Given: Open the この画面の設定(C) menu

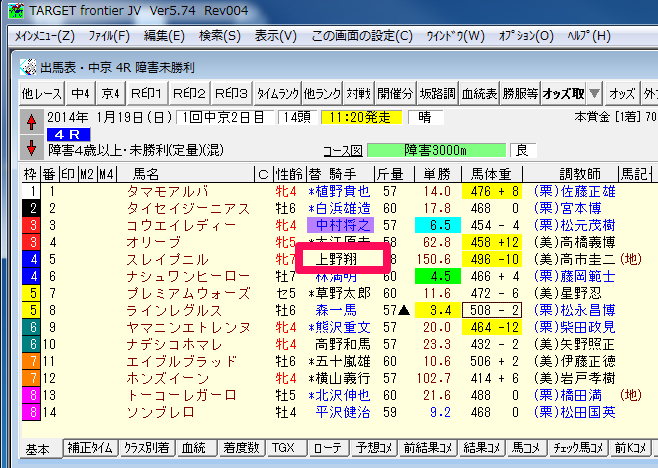Looking at the screenshot, I should (x=362, y=36).
